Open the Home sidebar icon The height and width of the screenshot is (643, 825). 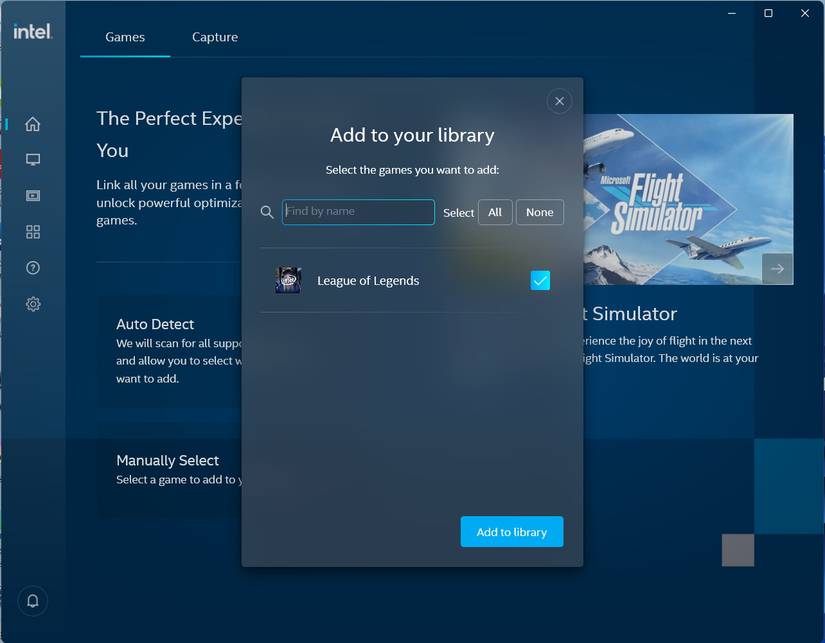pos(33,124)
